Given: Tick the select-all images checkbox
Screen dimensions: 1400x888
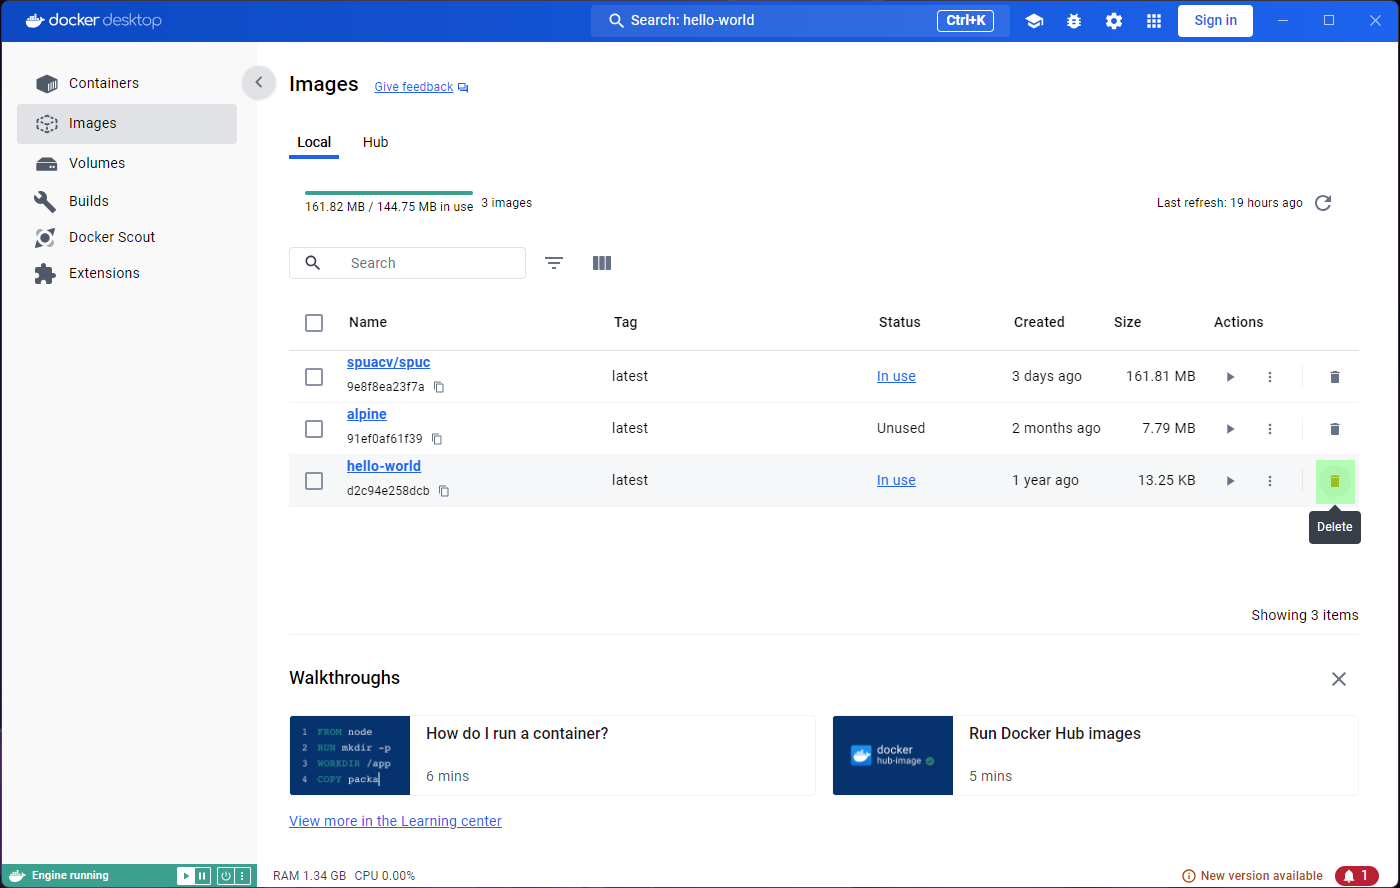Looking at the screenshot, I should tap(314, 323).
